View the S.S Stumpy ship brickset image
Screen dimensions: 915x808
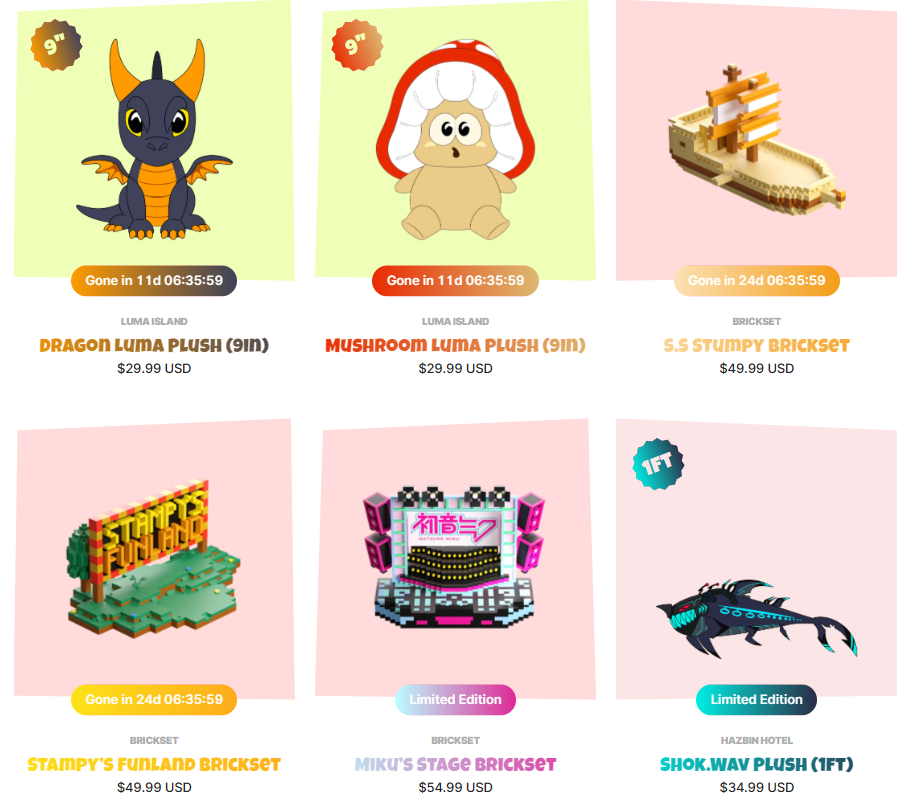757,140
